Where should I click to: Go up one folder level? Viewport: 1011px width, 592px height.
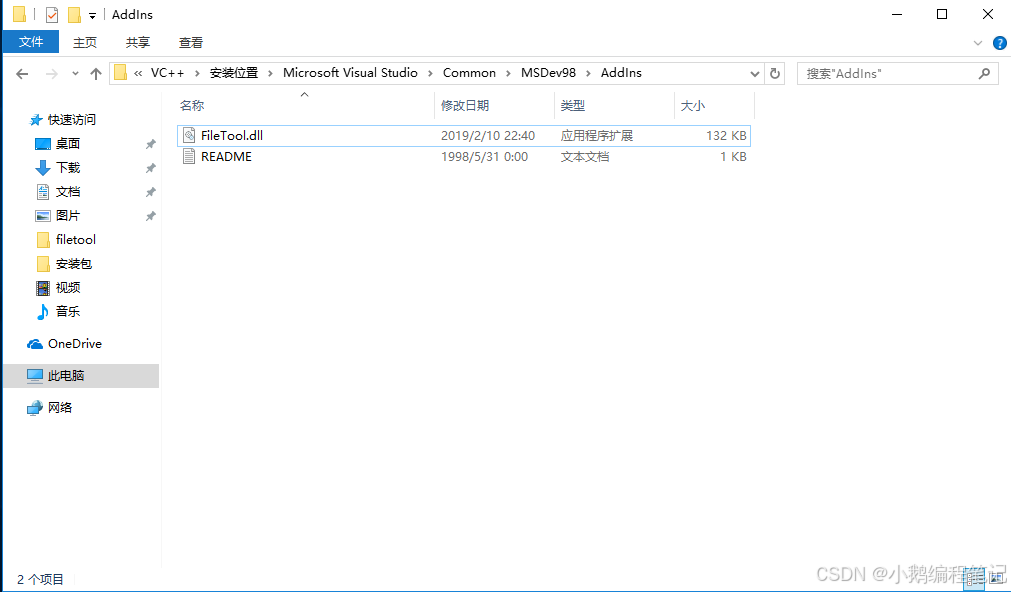click(x=96, y=74)
